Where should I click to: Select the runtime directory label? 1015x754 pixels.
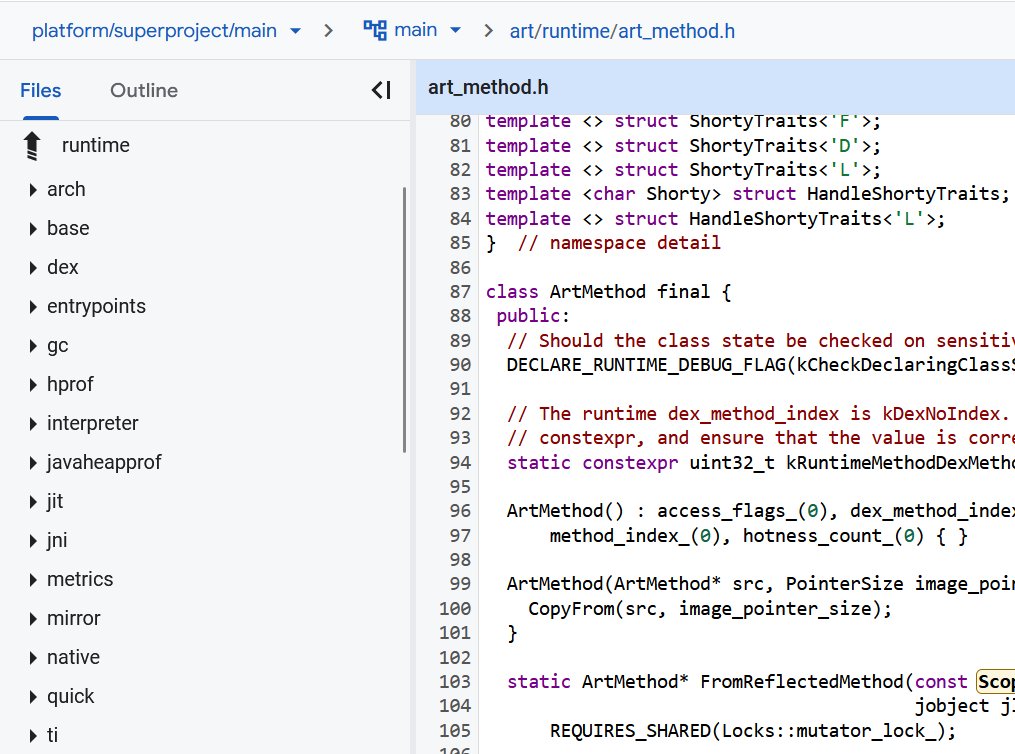click(96, 145)
